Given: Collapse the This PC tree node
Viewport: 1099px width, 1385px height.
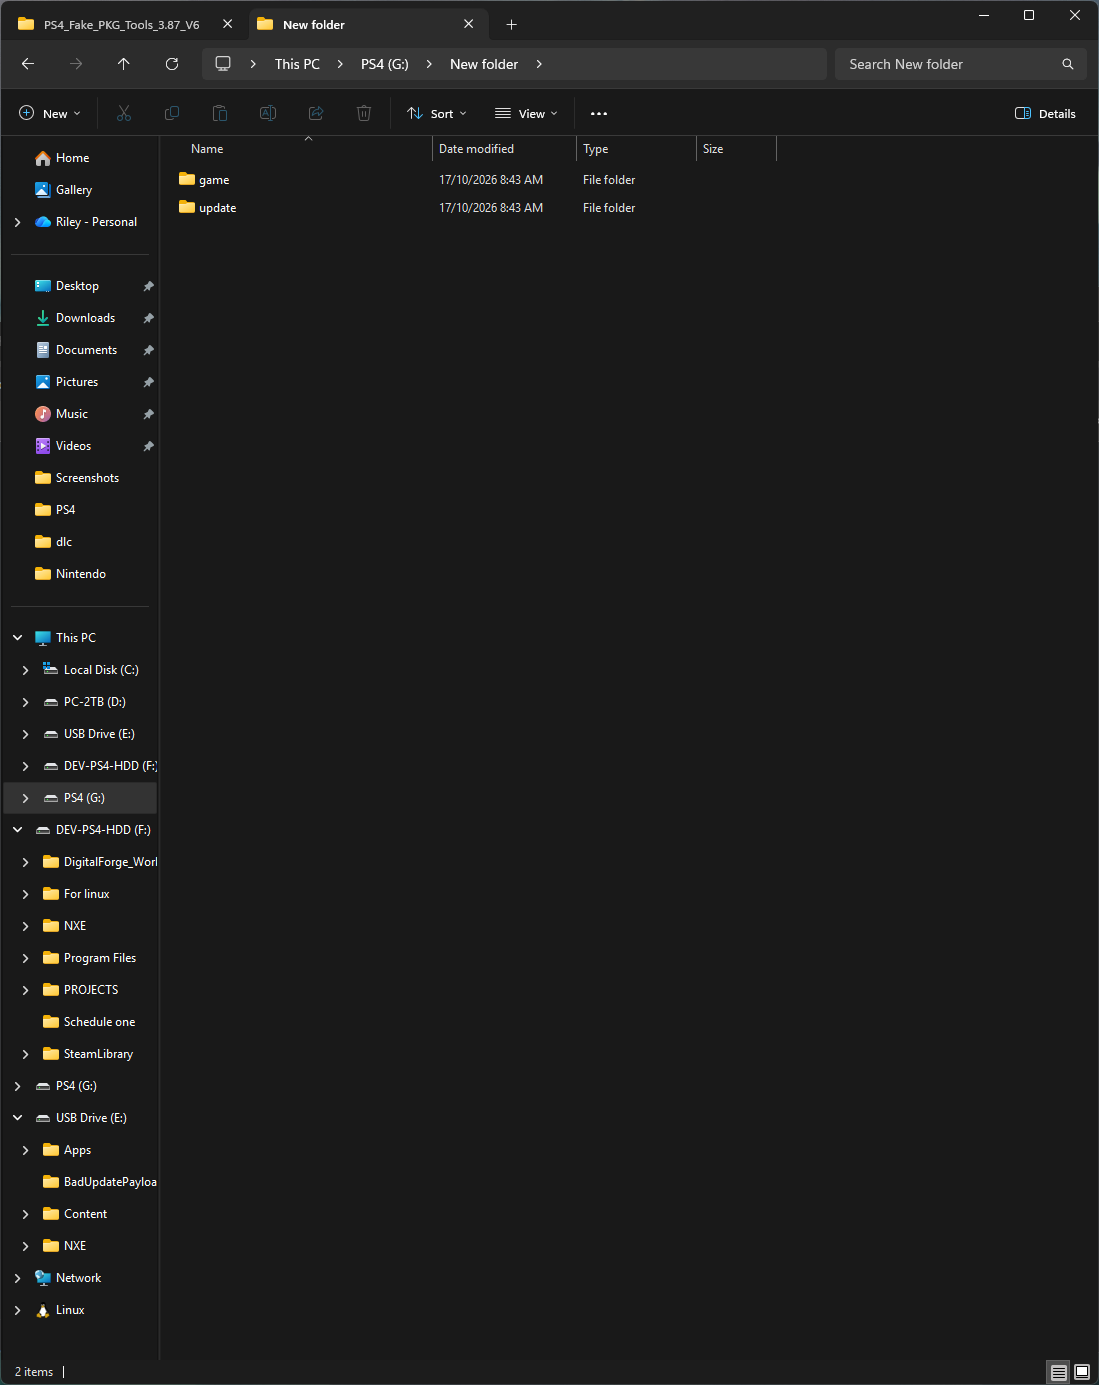Looking at the screenshot, I should (x=17, y=638).
